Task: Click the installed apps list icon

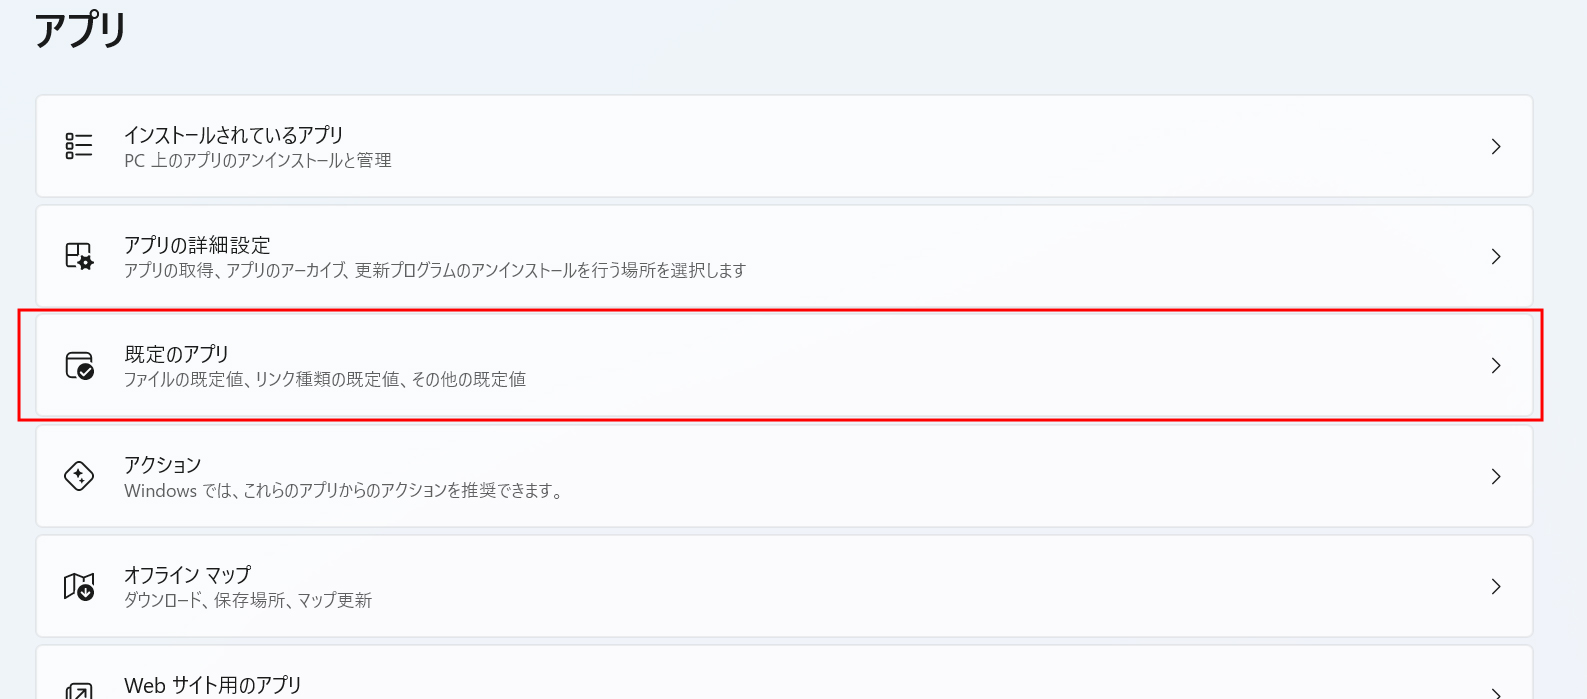Action: click(79, 146)
